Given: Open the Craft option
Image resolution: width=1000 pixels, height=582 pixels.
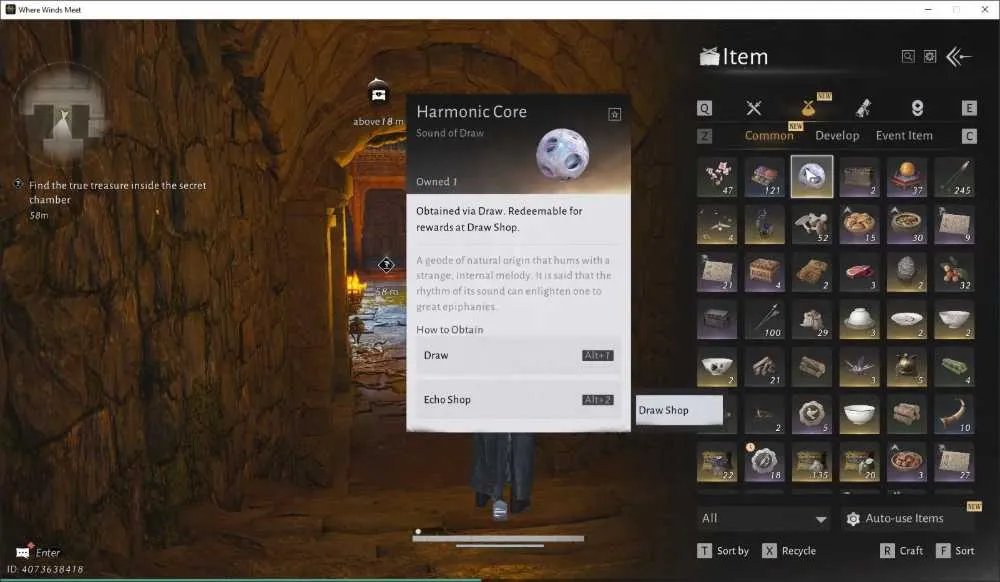Looking at the screenshot, I should [x=902, y=551].
